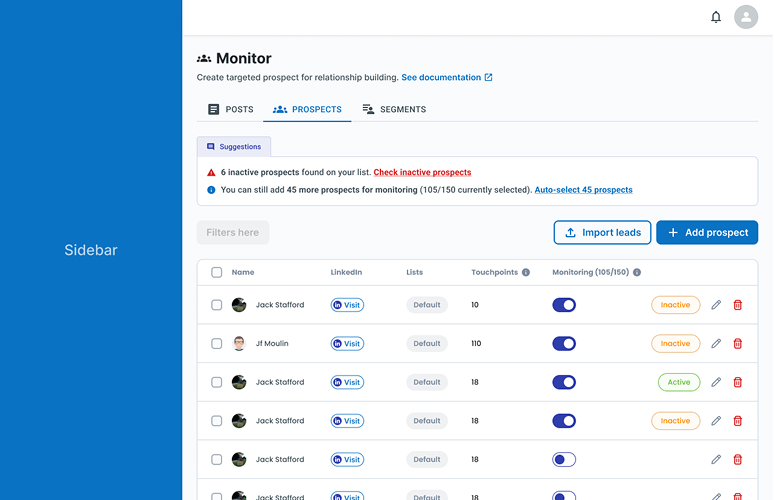Click the Filters here placeholder
The height and width of the screenshot is (500, 774).
tap(232, 232)
